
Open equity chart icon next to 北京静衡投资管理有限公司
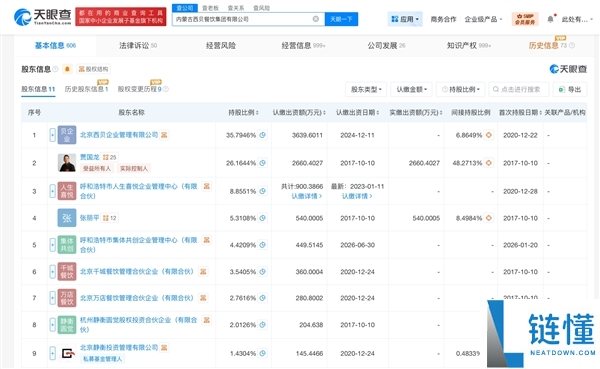click(164, 348)
